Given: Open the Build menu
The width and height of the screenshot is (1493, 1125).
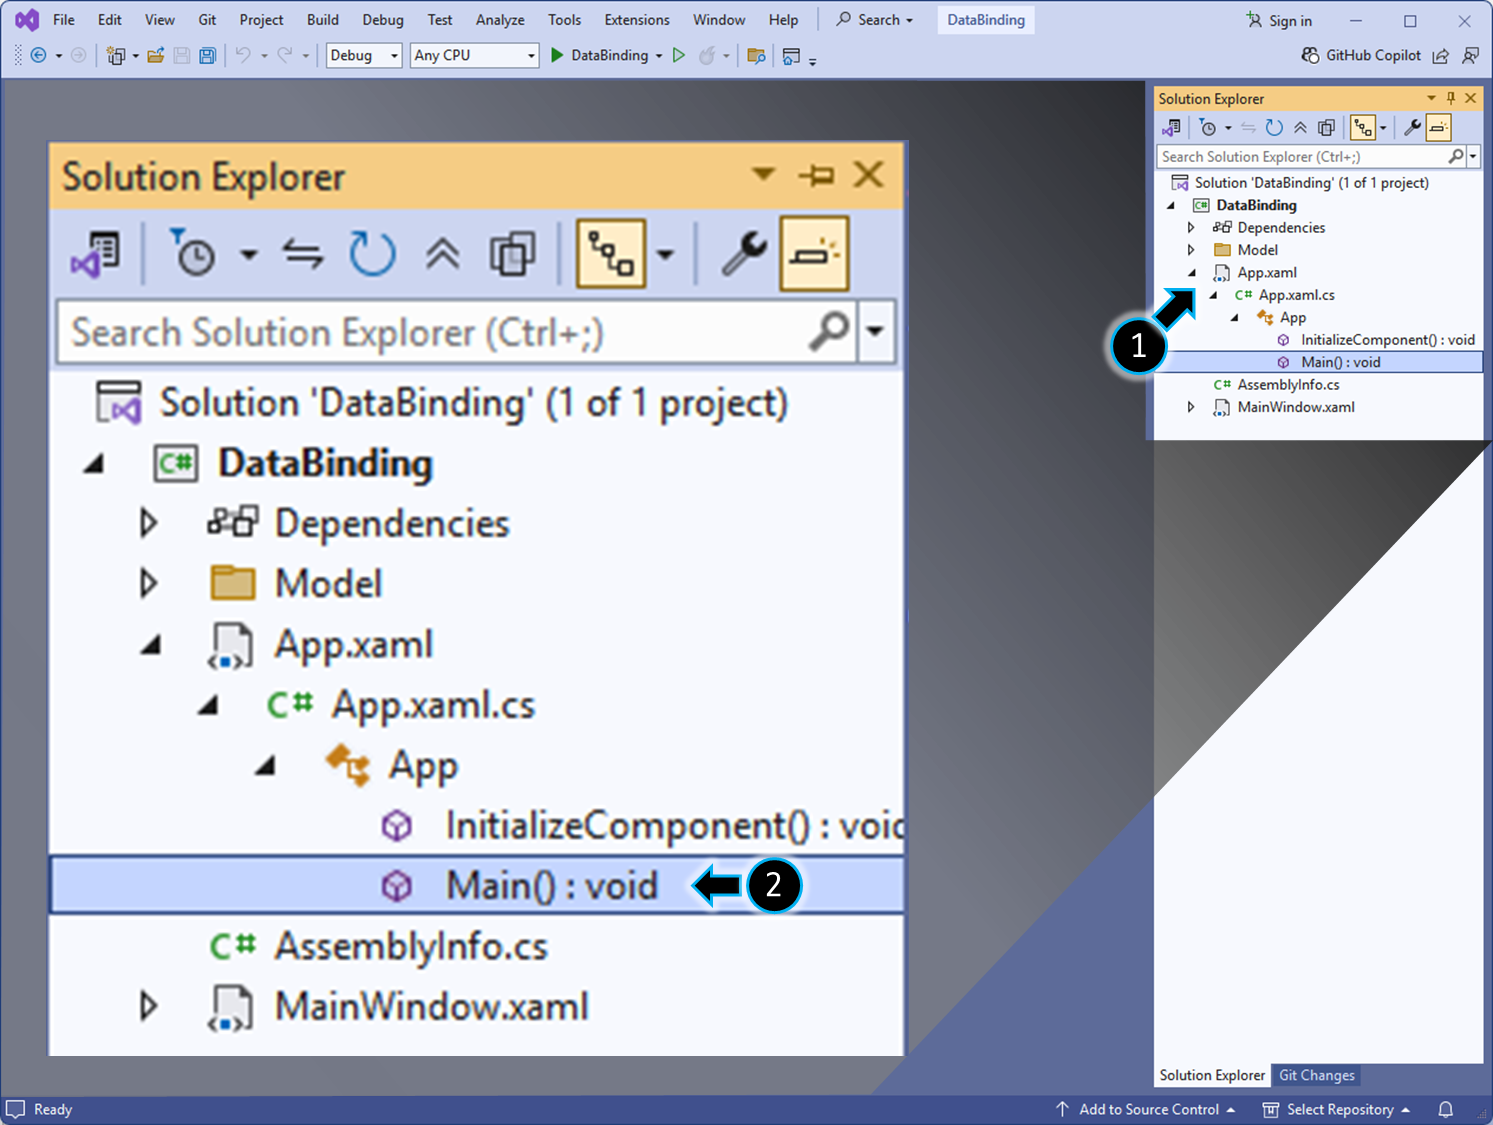Looking at the screenshot, I should coord(323,20).
